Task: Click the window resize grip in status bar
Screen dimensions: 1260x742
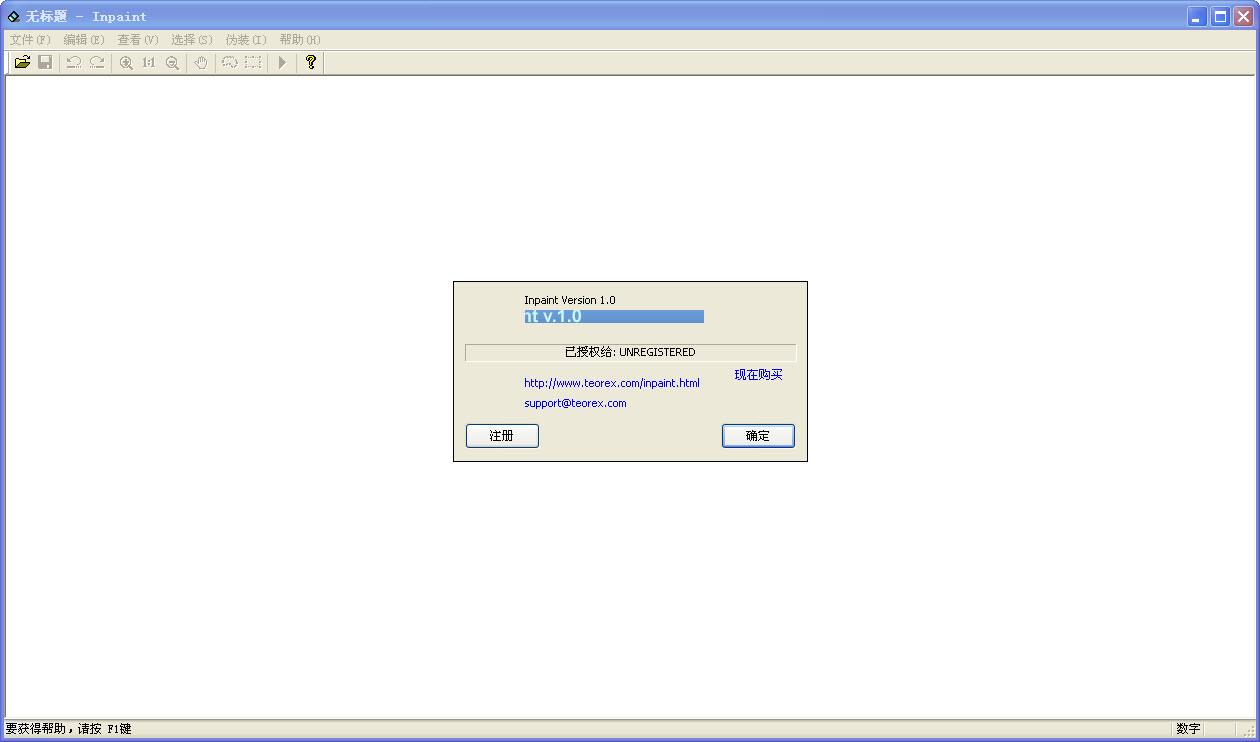Action: pos(1249,731)
